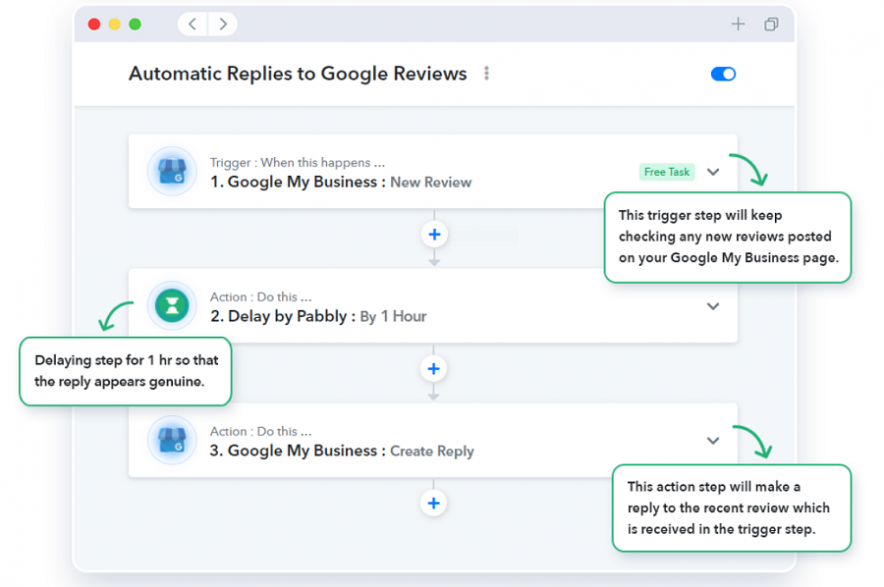Disable the blue workflow activation toggle
Viewport: 884px width, 587px height.
click(x=722, y=73)
